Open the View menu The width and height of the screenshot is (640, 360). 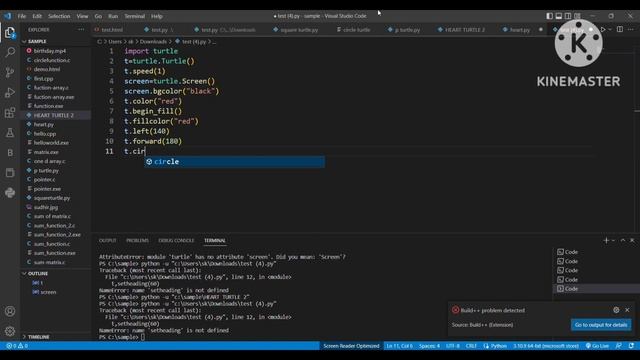coord(82,16)
